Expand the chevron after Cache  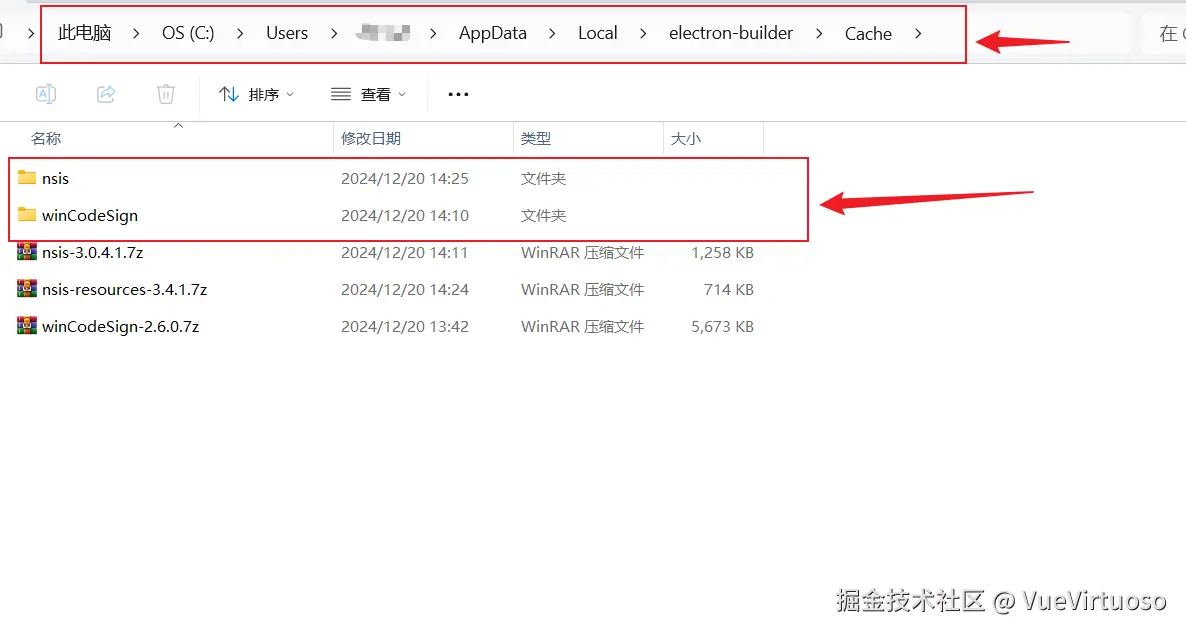click(x=918, y=33)
